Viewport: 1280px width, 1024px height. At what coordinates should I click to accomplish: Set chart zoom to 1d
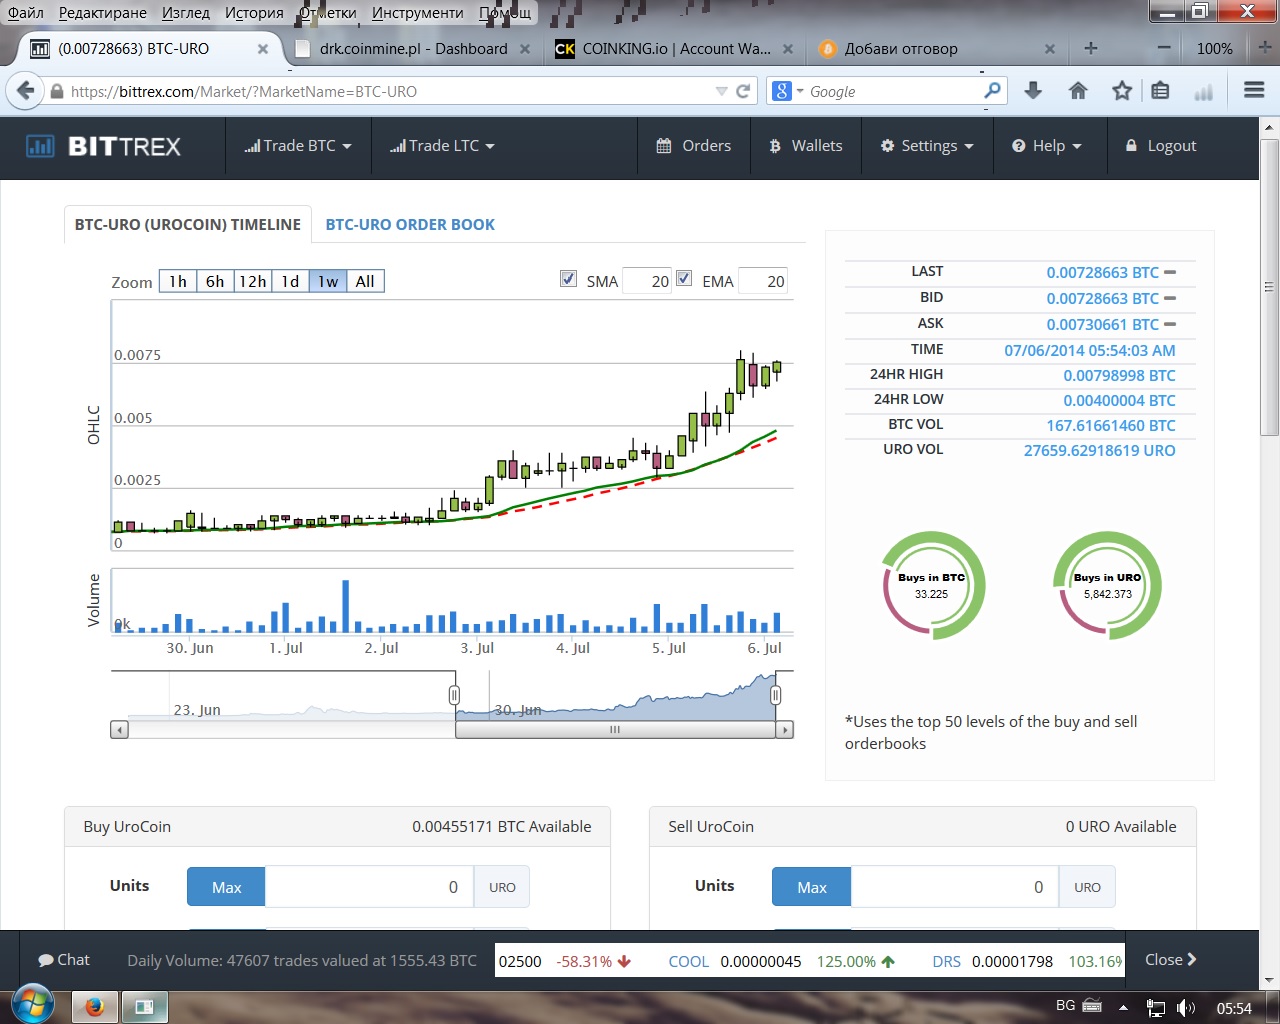(290, 282)
